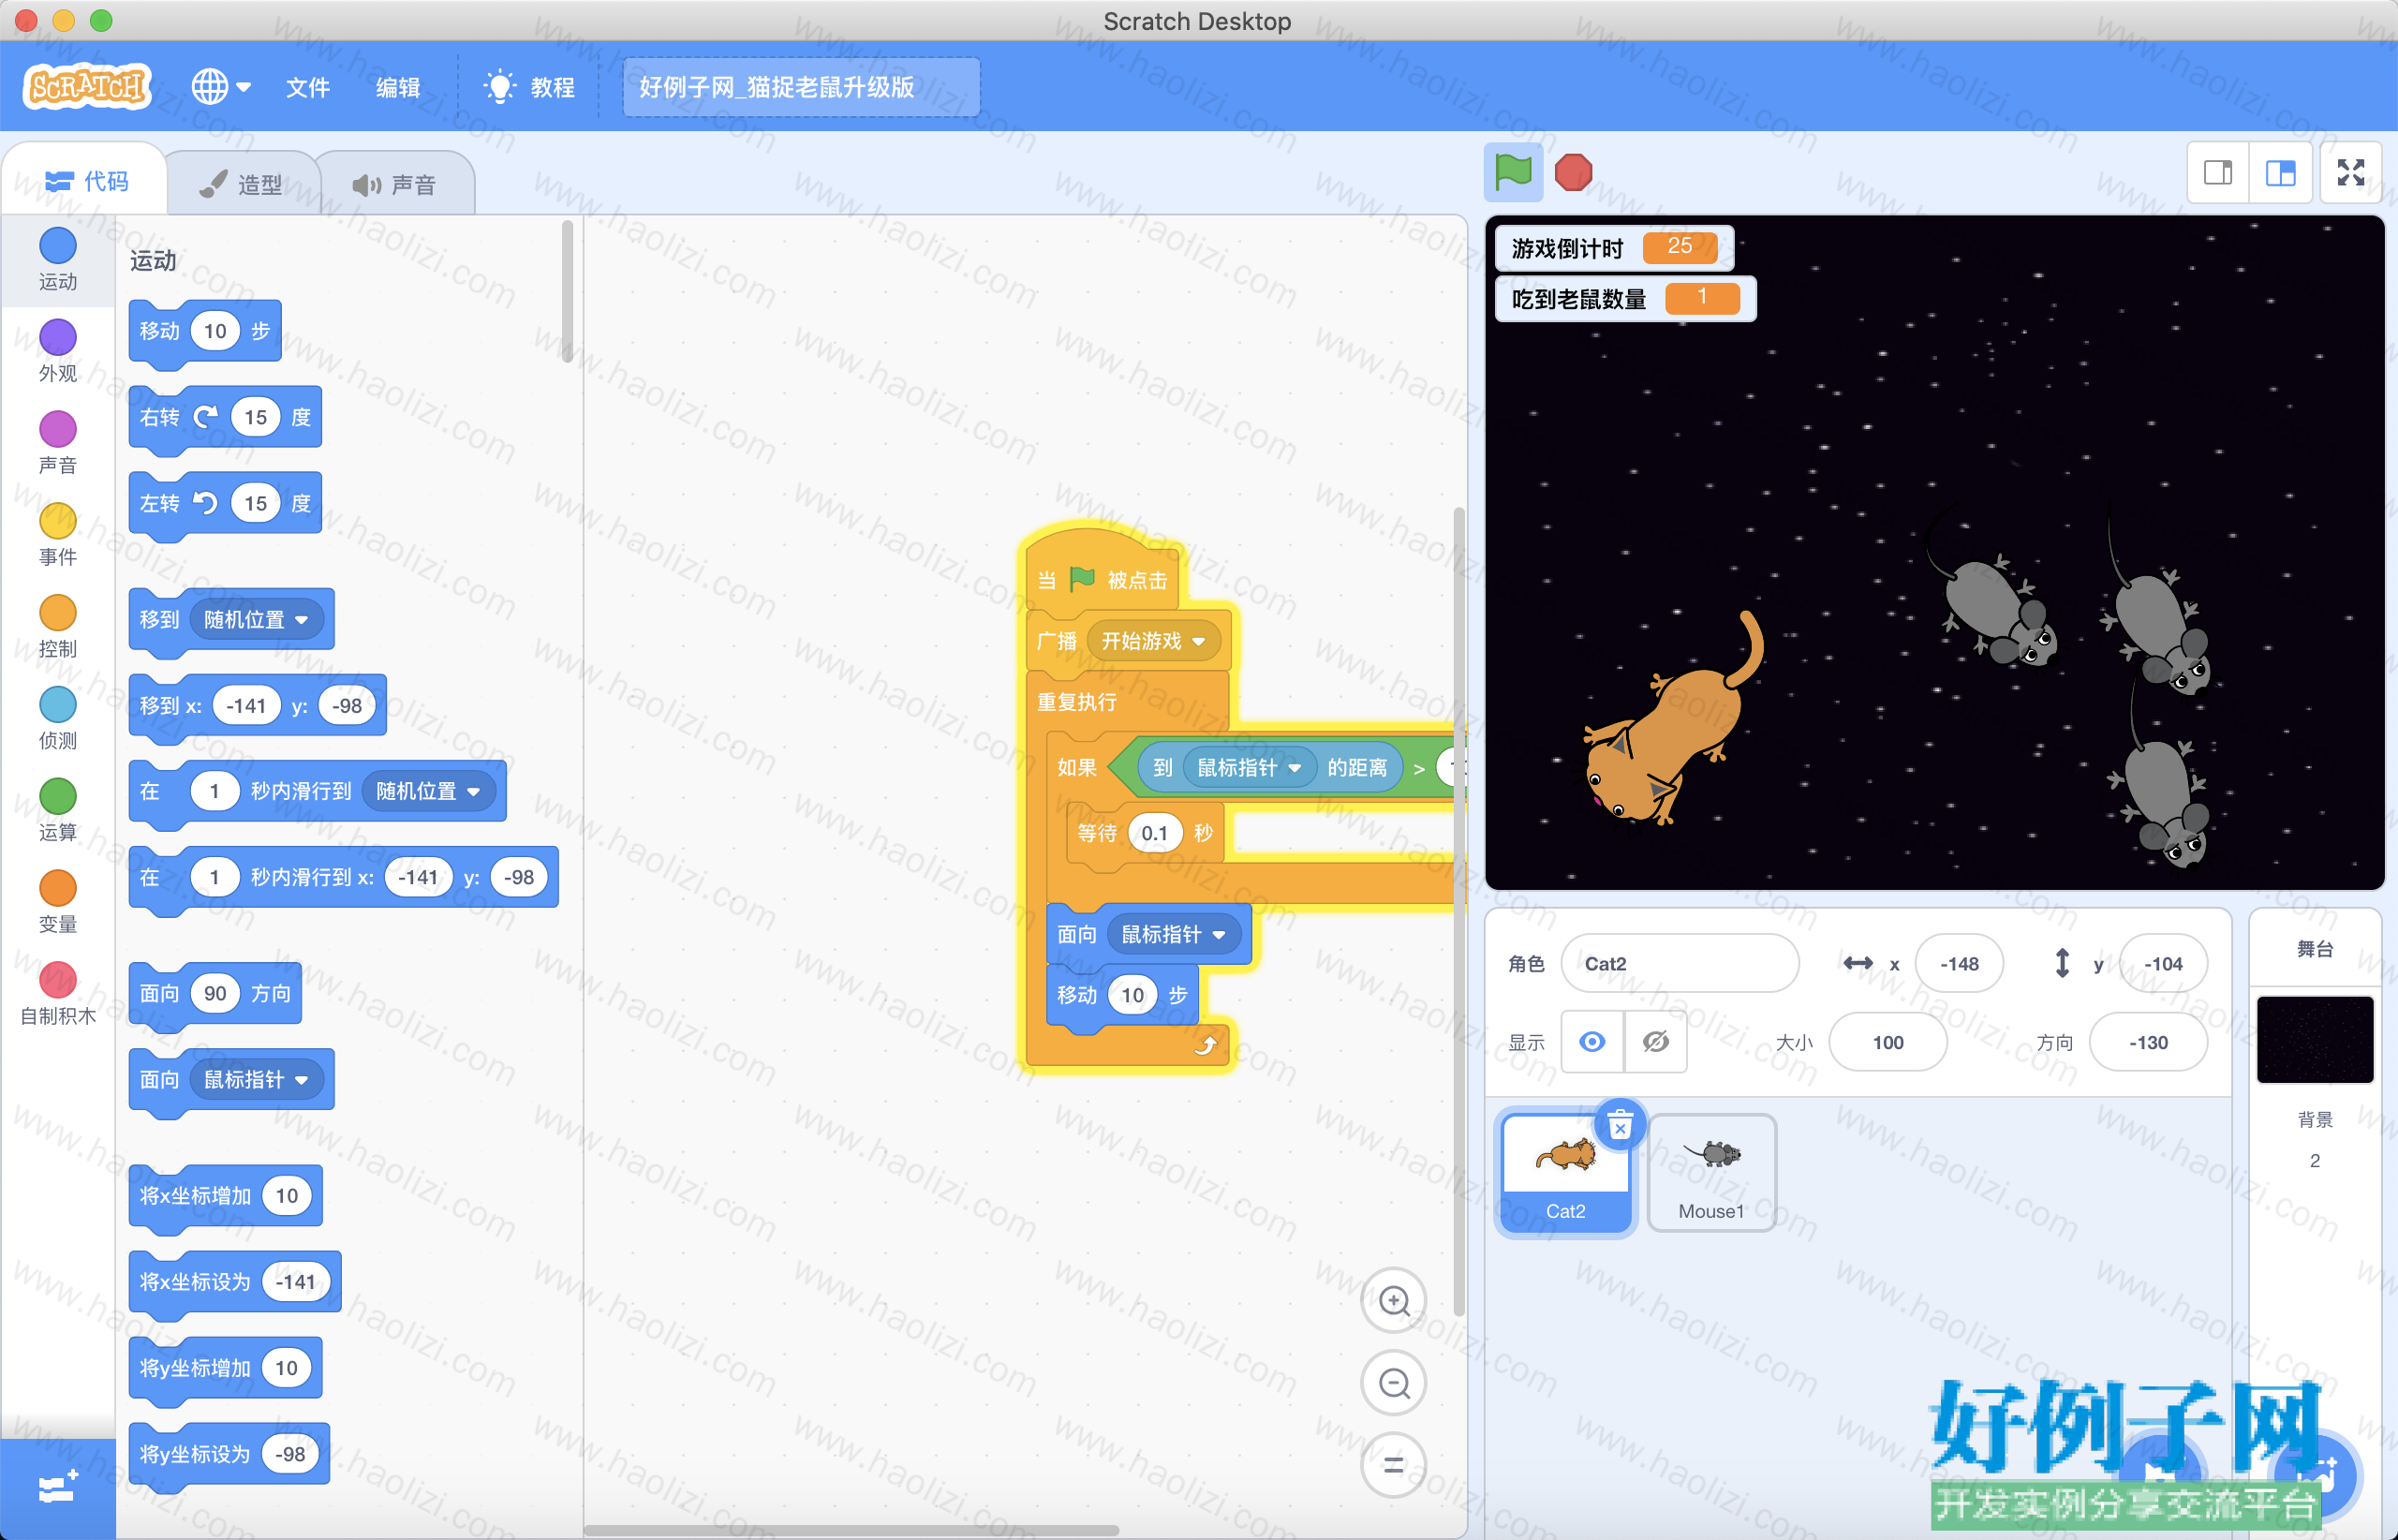Viewport: 2398px width, 1540px height.
Task: Click the 右转 15 度 block
Action: pyautogui.click(x=225, y=417)
